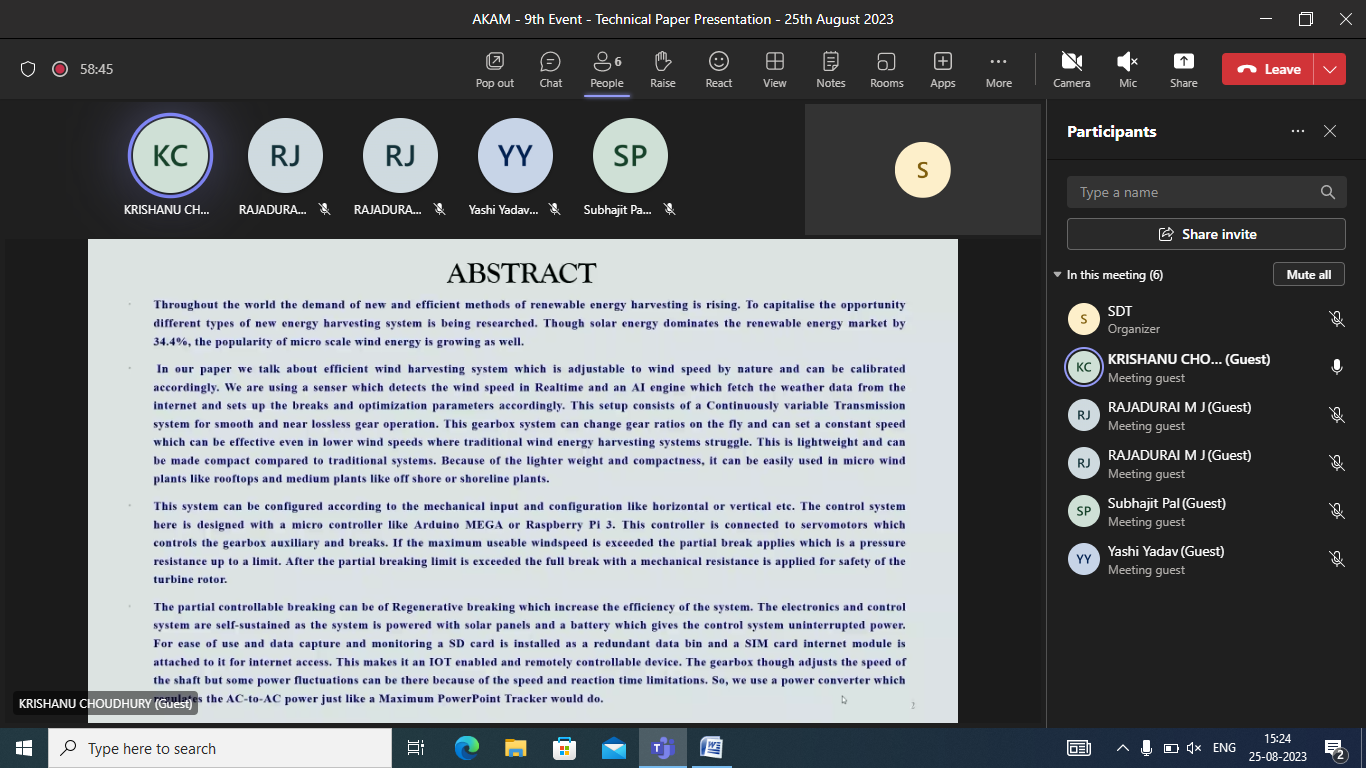Raise your hand in the meeting
1366x768 pixels.
tap(662, 69)
